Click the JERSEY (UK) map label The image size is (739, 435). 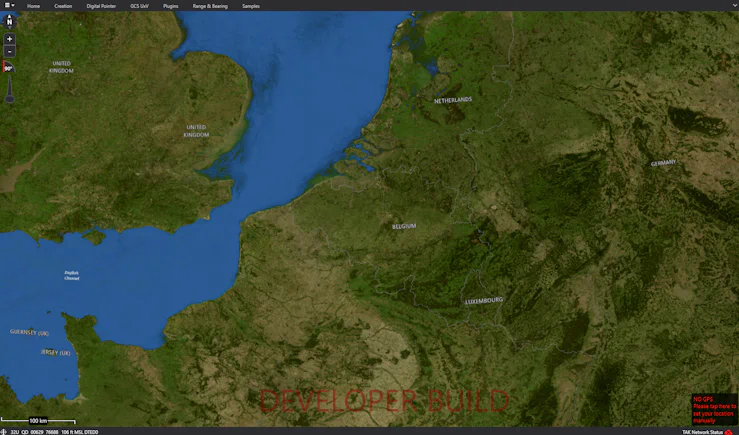tap(56, 353)
